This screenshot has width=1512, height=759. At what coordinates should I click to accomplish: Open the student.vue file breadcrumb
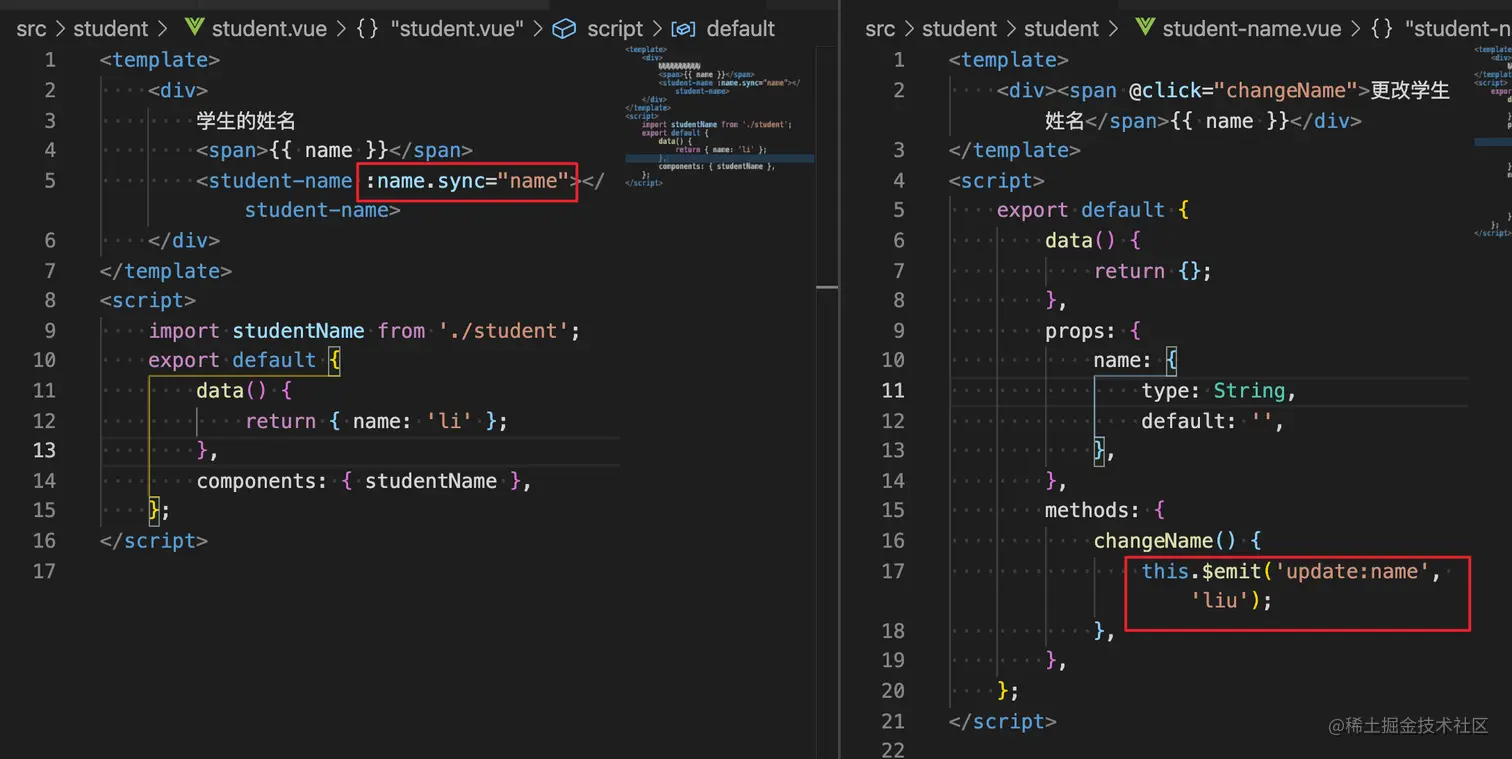269,29
